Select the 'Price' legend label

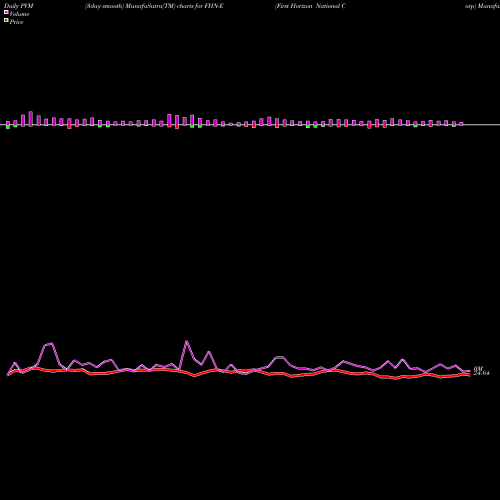16,22
